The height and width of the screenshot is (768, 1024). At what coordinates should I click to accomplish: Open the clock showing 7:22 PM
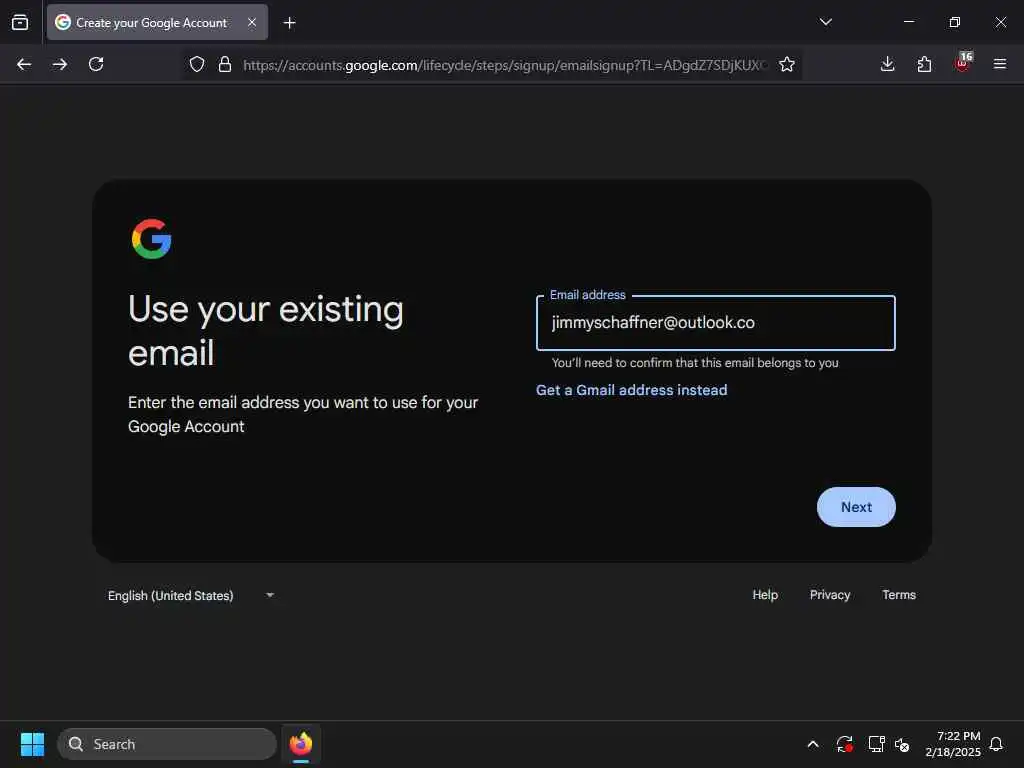click(953, 744)
